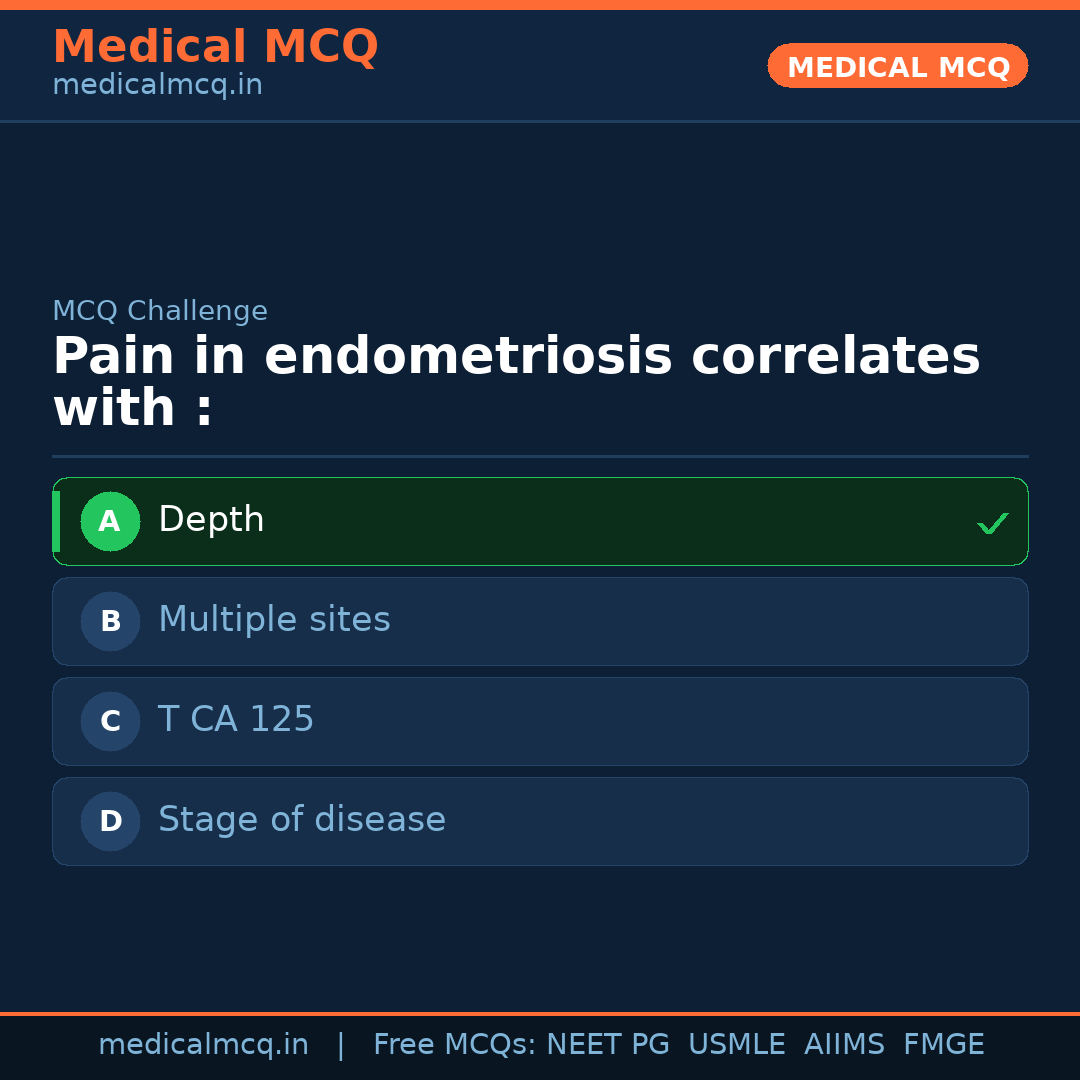Click the B letter circle icon
Screen dimensions: 1080x1080
[110, 621]
